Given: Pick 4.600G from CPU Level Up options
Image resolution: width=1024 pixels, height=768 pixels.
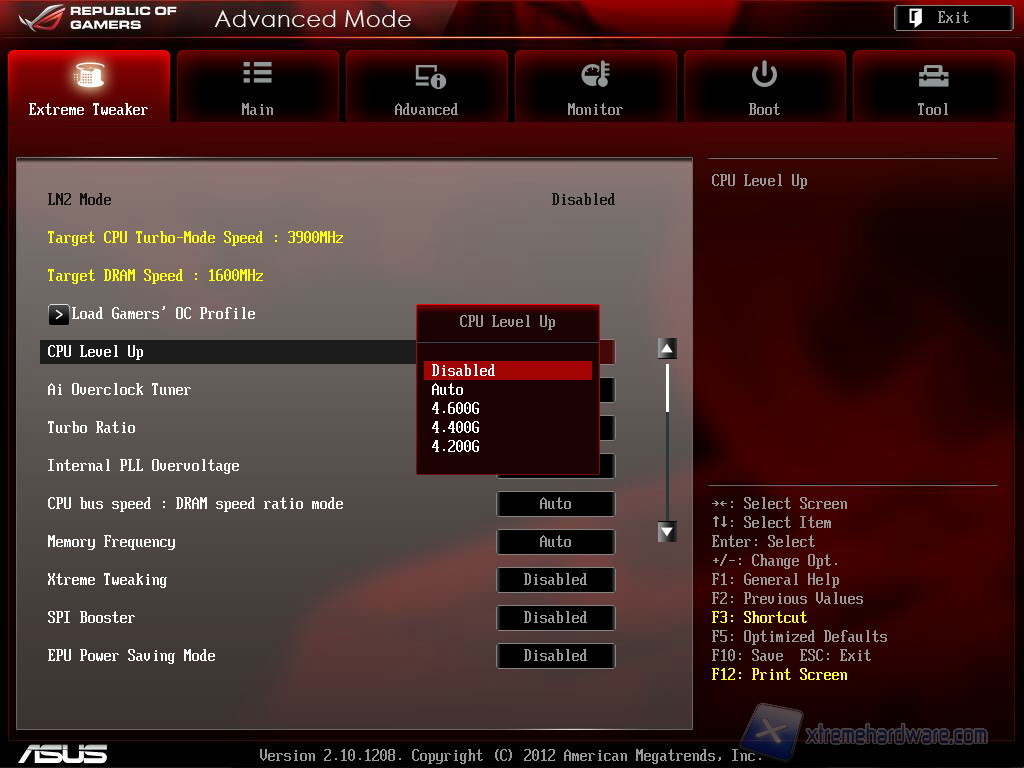Looking at the screenshot, I should pyautogui.click(x=456, y=409).
